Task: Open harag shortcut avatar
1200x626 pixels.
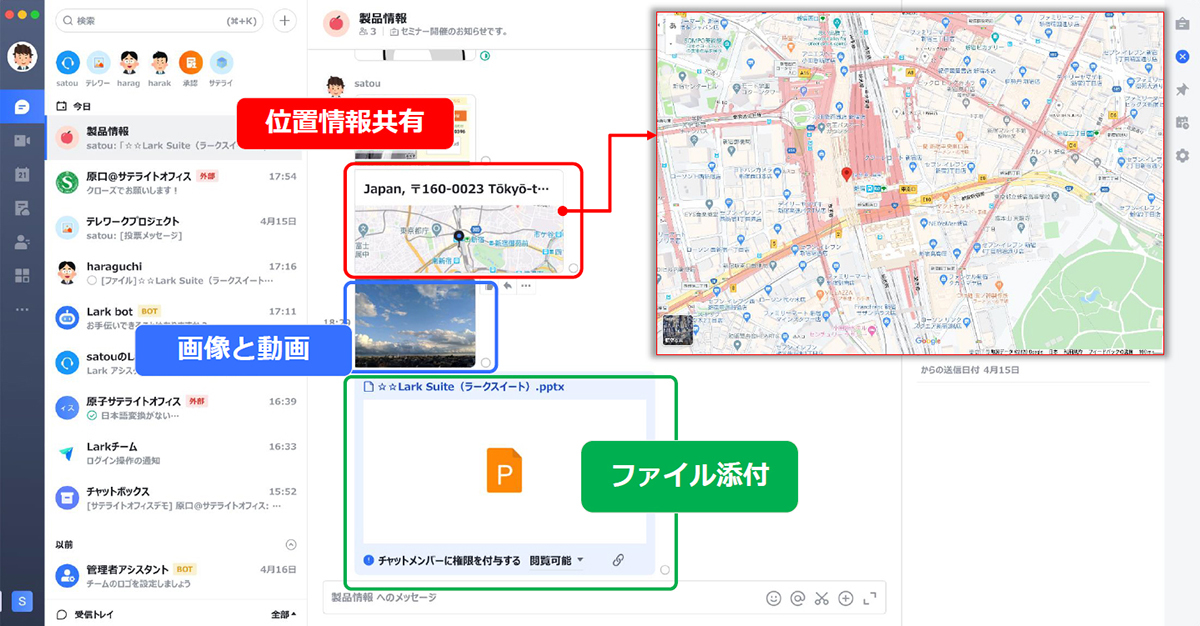Action: pyautogui.click(x=129, y=63)
